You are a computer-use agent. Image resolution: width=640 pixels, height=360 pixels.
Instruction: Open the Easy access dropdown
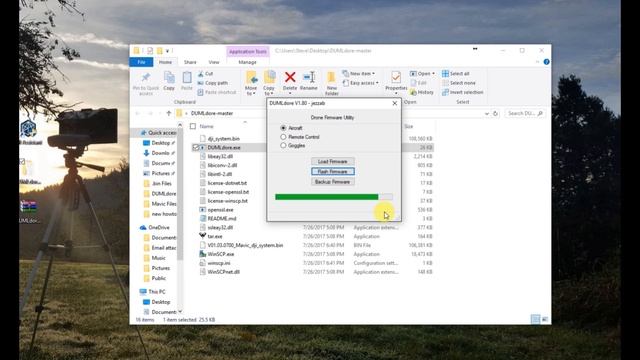click(360, 83)
